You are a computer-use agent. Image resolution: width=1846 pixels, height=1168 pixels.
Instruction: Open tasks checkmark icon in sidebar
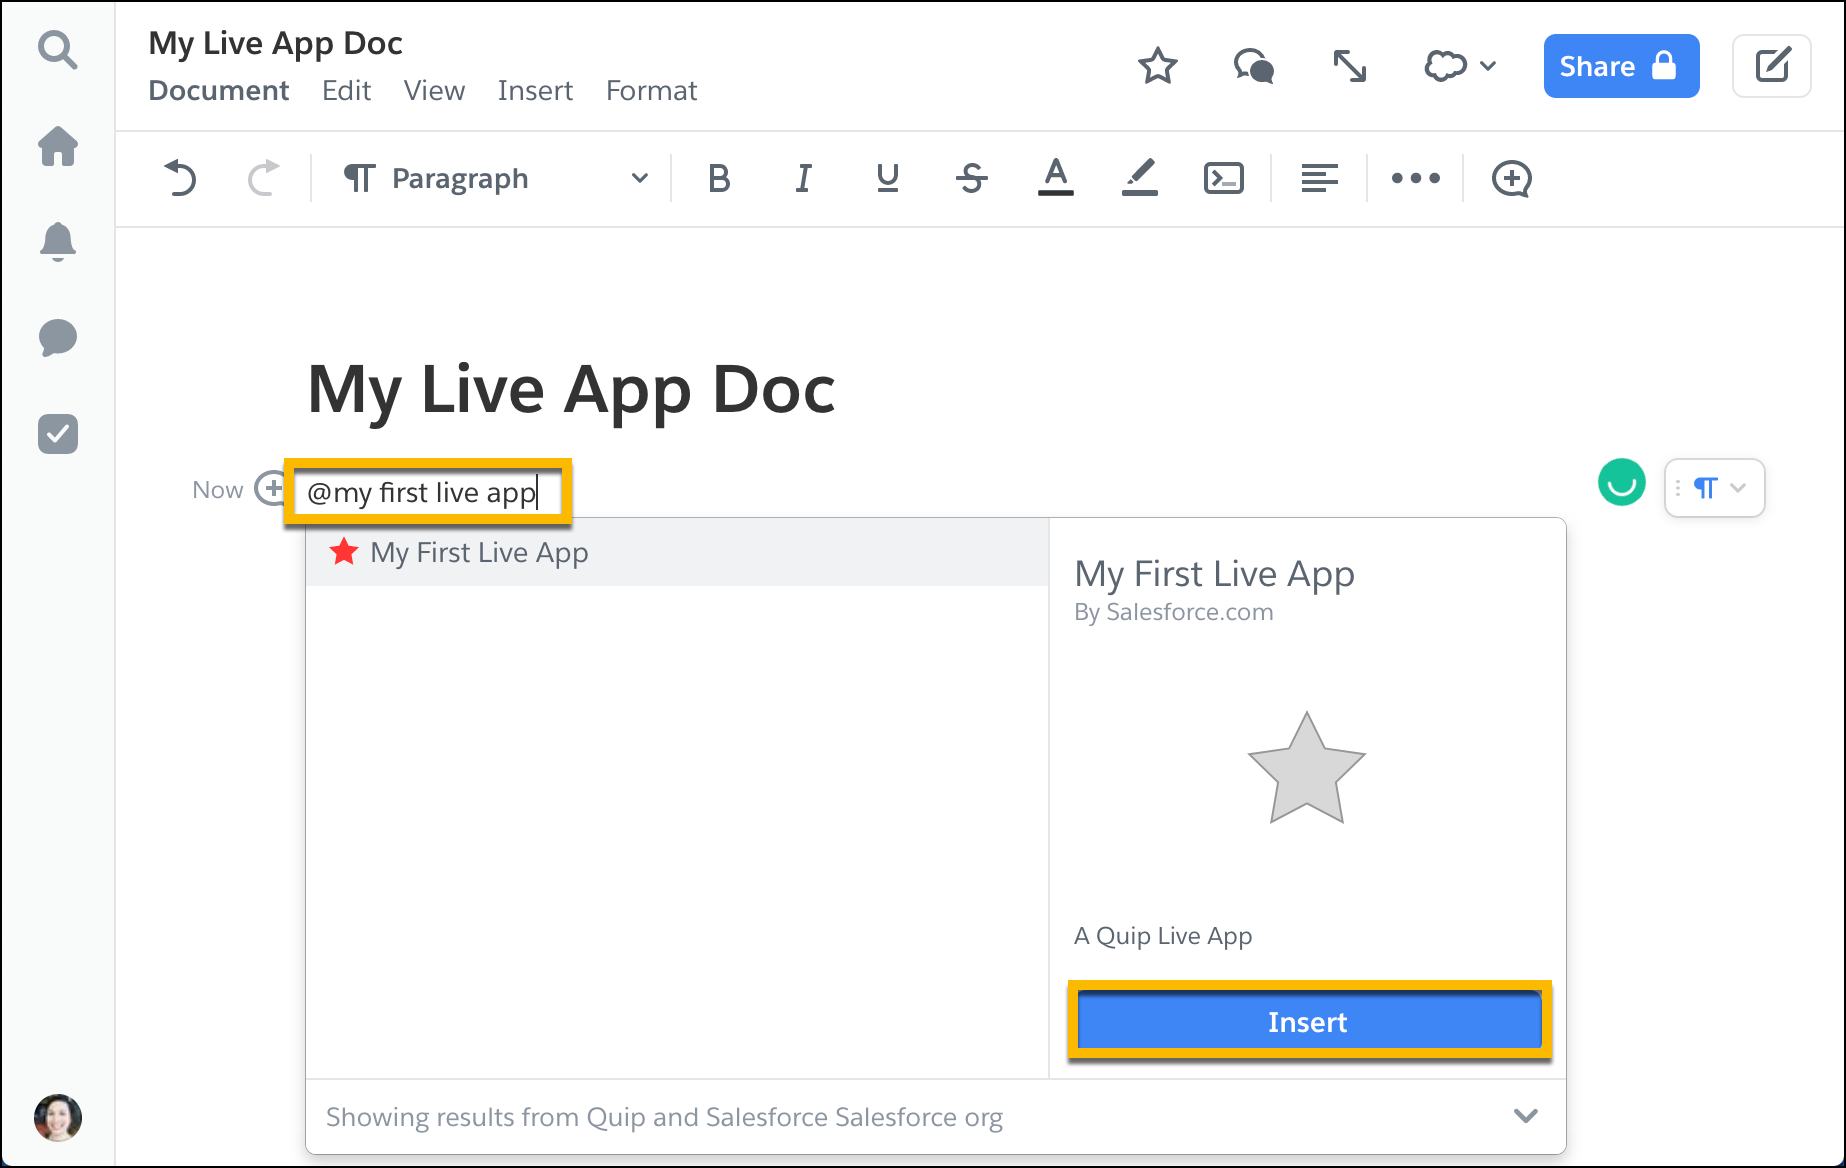(57, 434)
